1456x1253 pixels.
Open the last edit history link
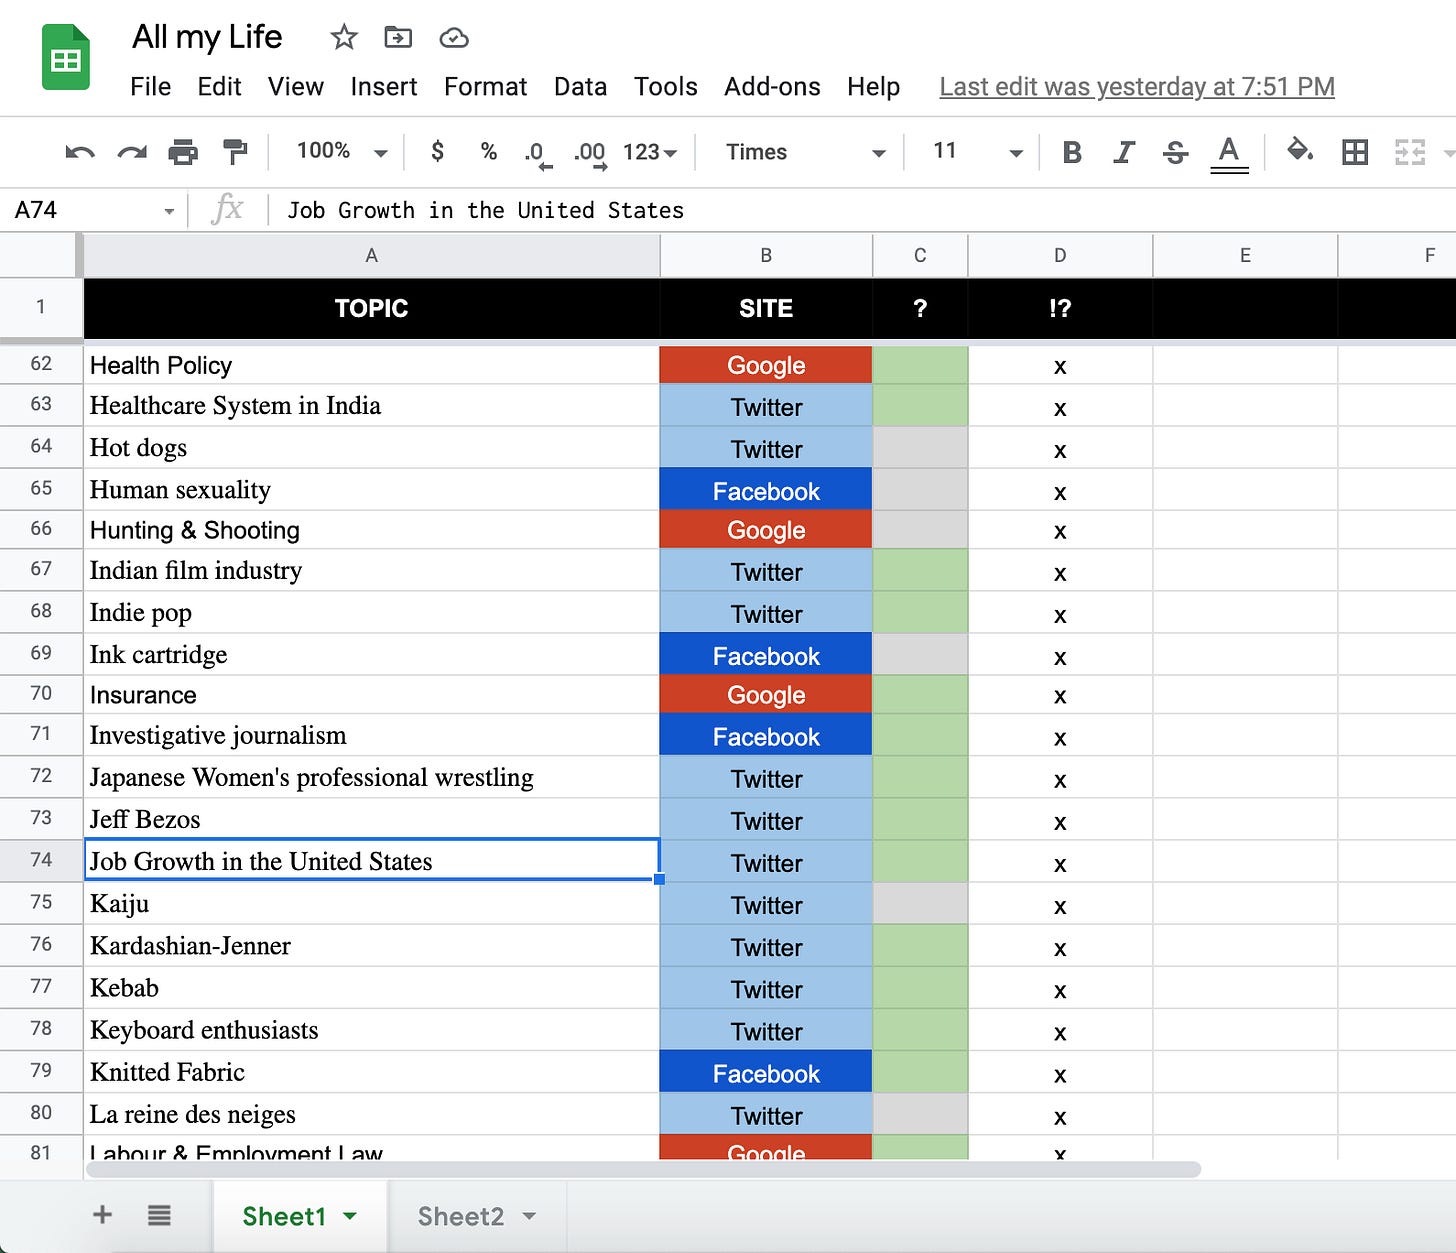click(1137, 87)
